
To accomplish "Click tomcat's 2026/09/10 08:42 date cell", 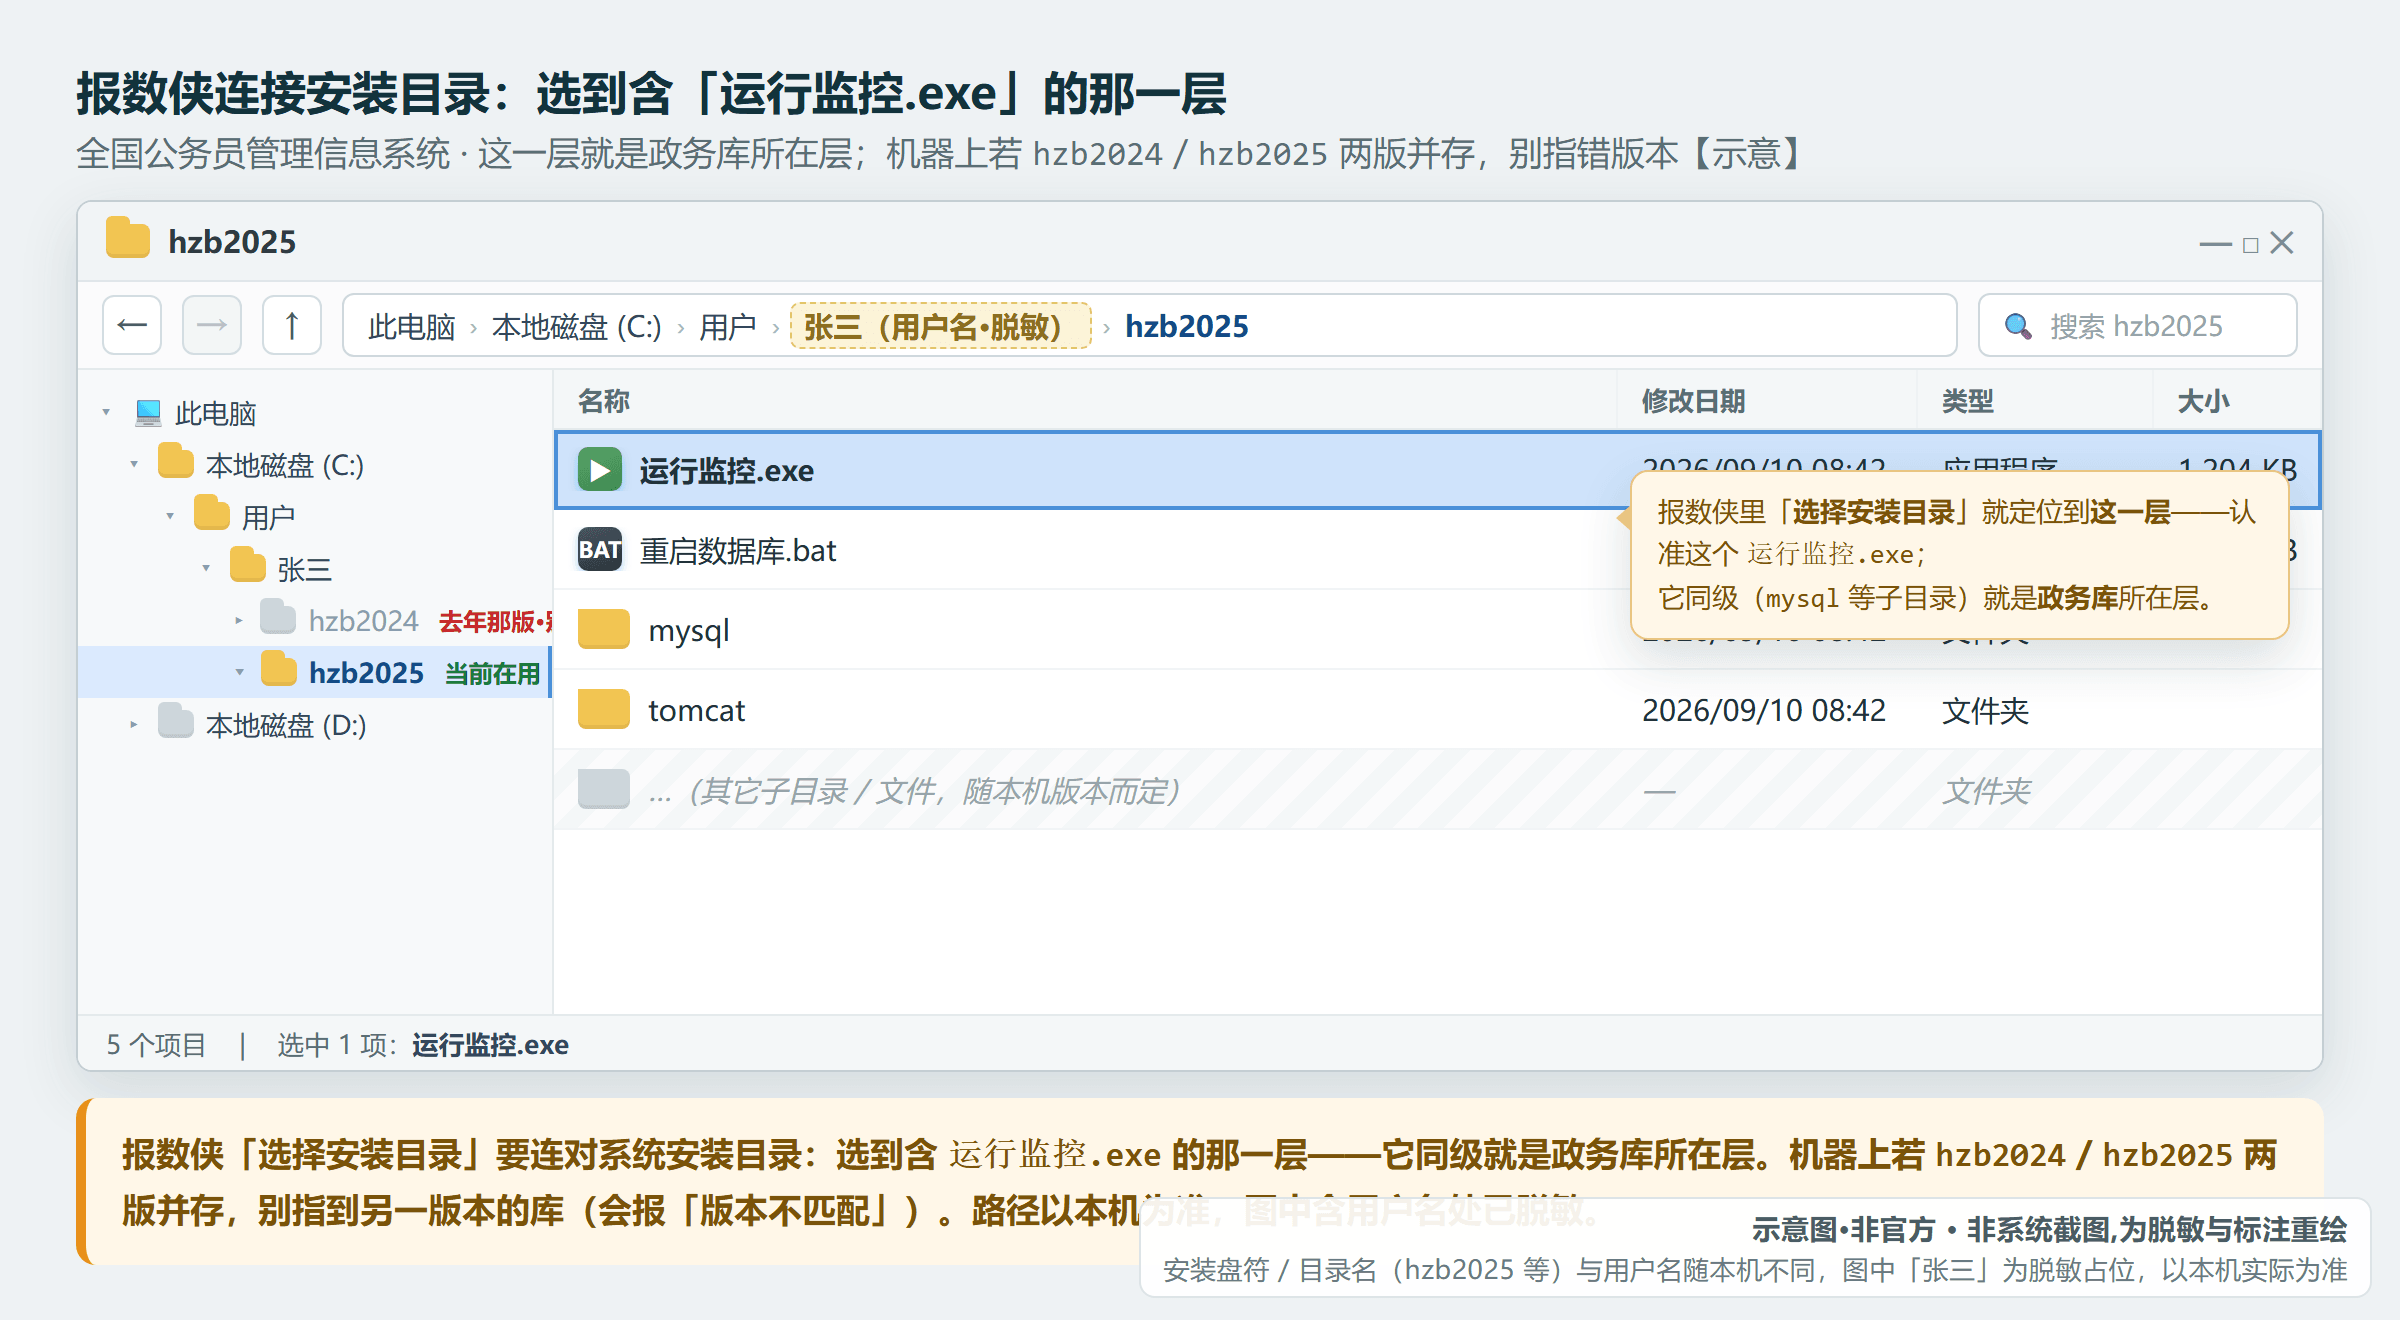I will [x=1764, y=711].
